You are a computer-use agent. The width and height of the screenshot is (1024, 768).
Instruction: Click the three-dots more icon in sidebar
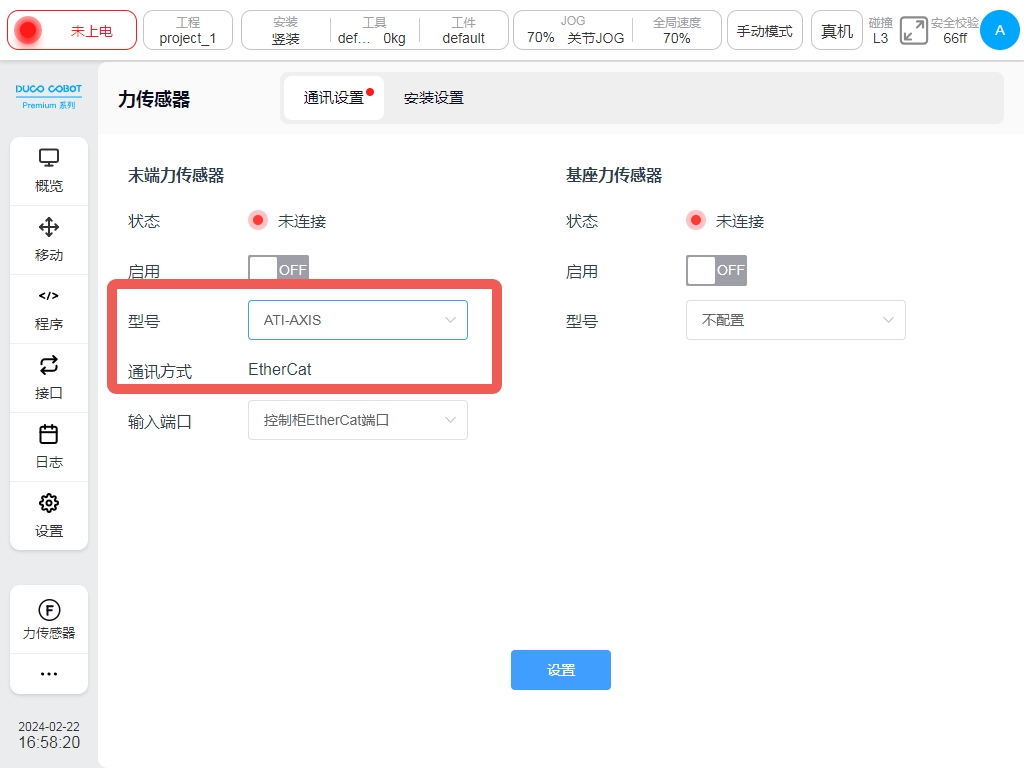pyautogui.click(x=49, y=674)
